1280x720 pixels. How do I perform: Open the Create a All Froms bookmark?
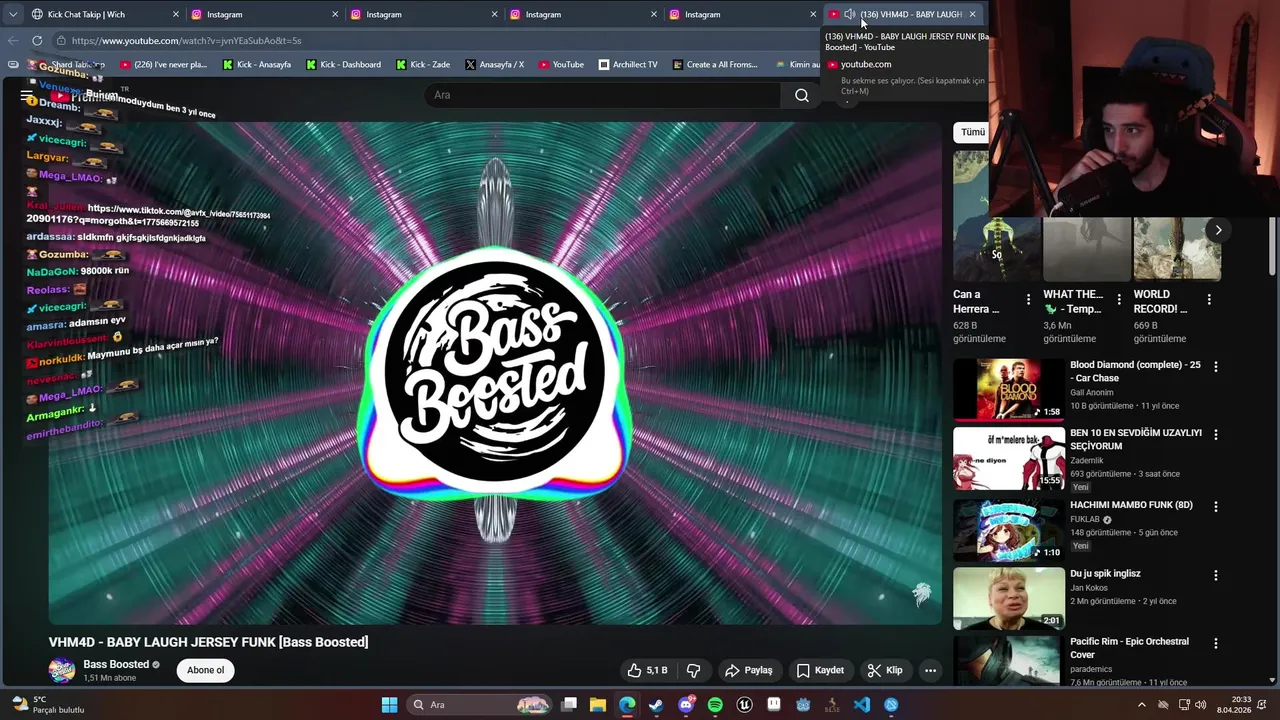click(x=715, y=64)
